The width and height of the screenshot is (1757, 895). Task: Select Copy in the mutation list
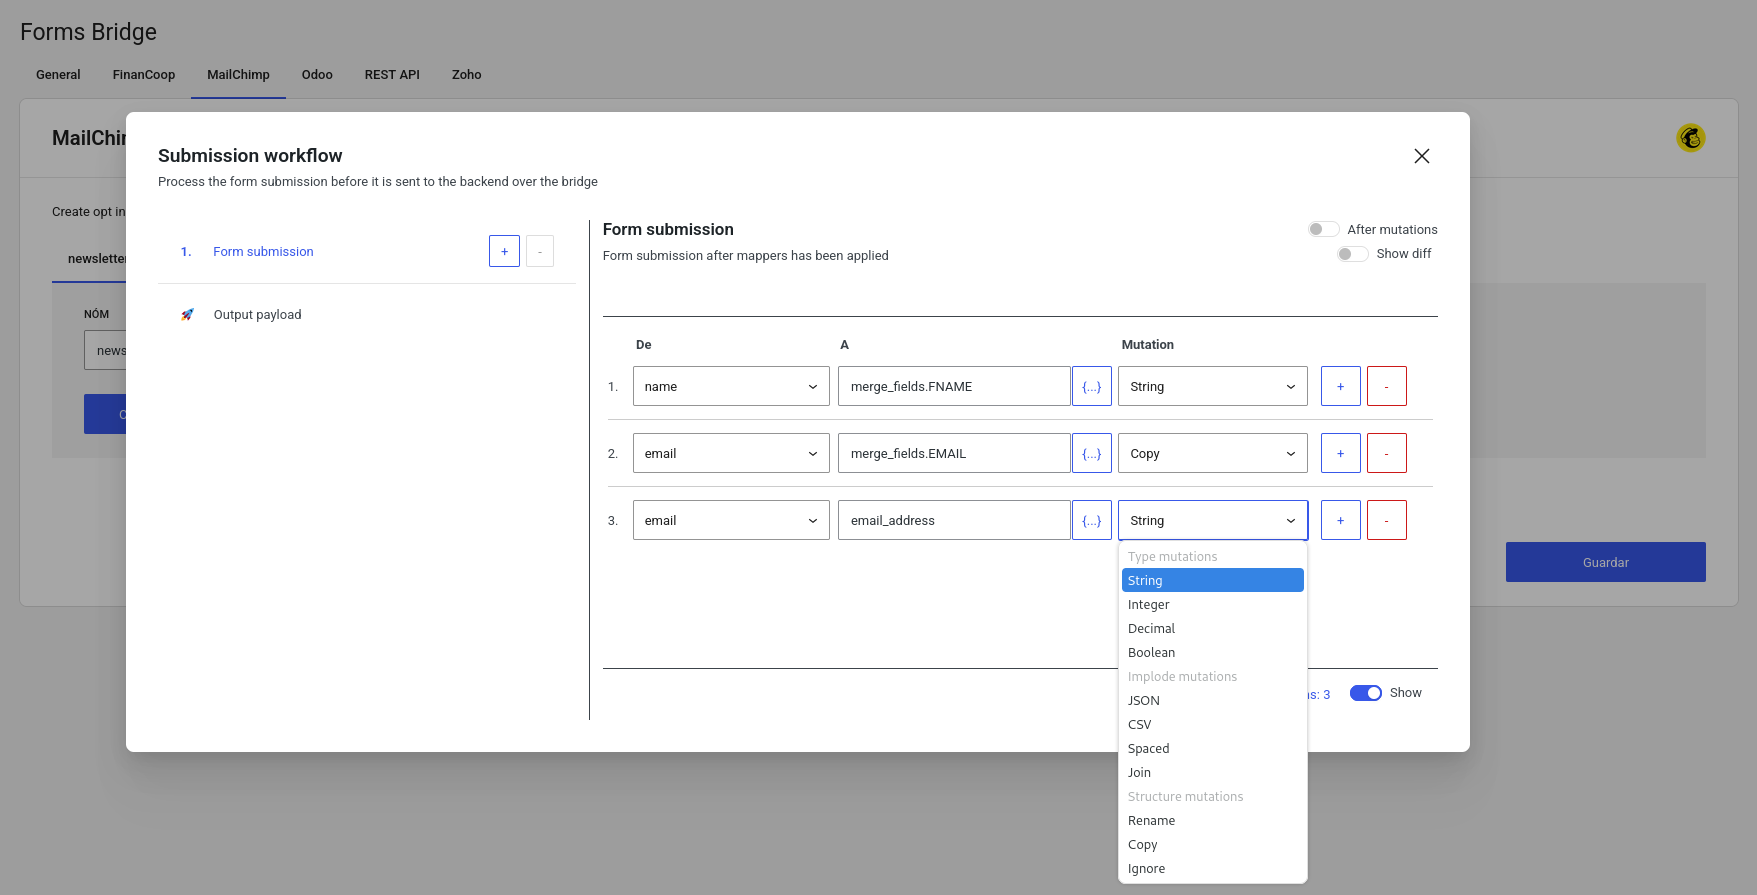click(x=1212, y=844)
